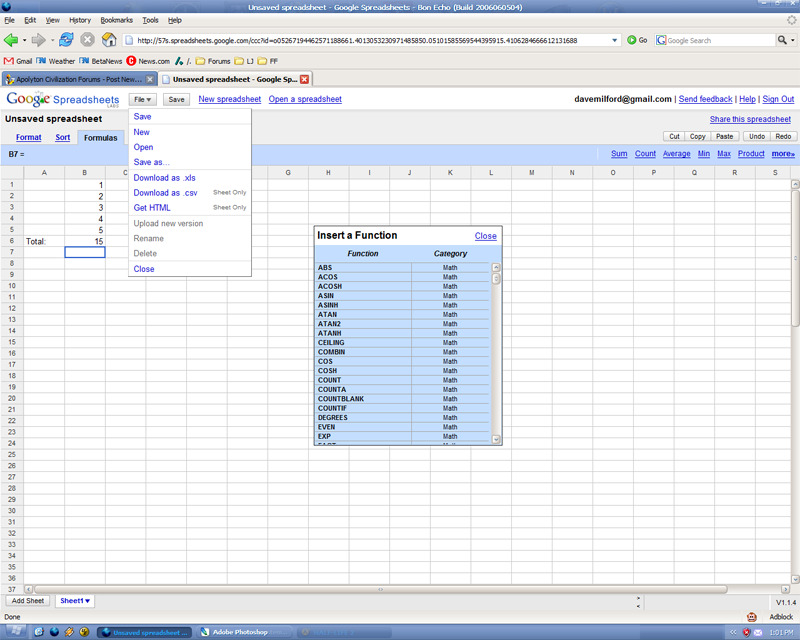Open the Weather bookmark
Image resolution: width=800 pixels, height=640 pixels.
pyautogui.click(x=55, y=61)
